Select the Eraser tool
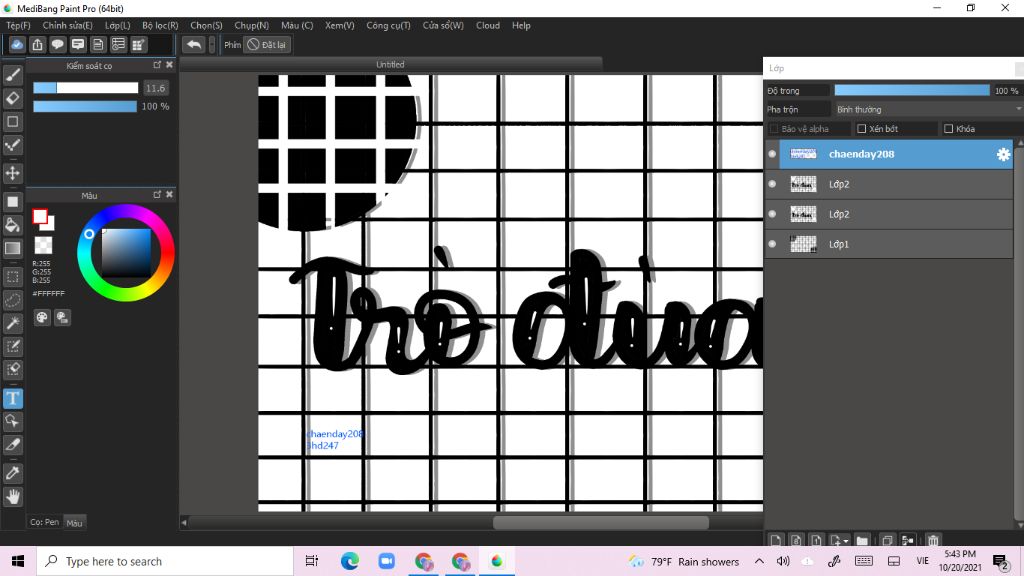This screenshot has width=1024, height=576. 12,98
